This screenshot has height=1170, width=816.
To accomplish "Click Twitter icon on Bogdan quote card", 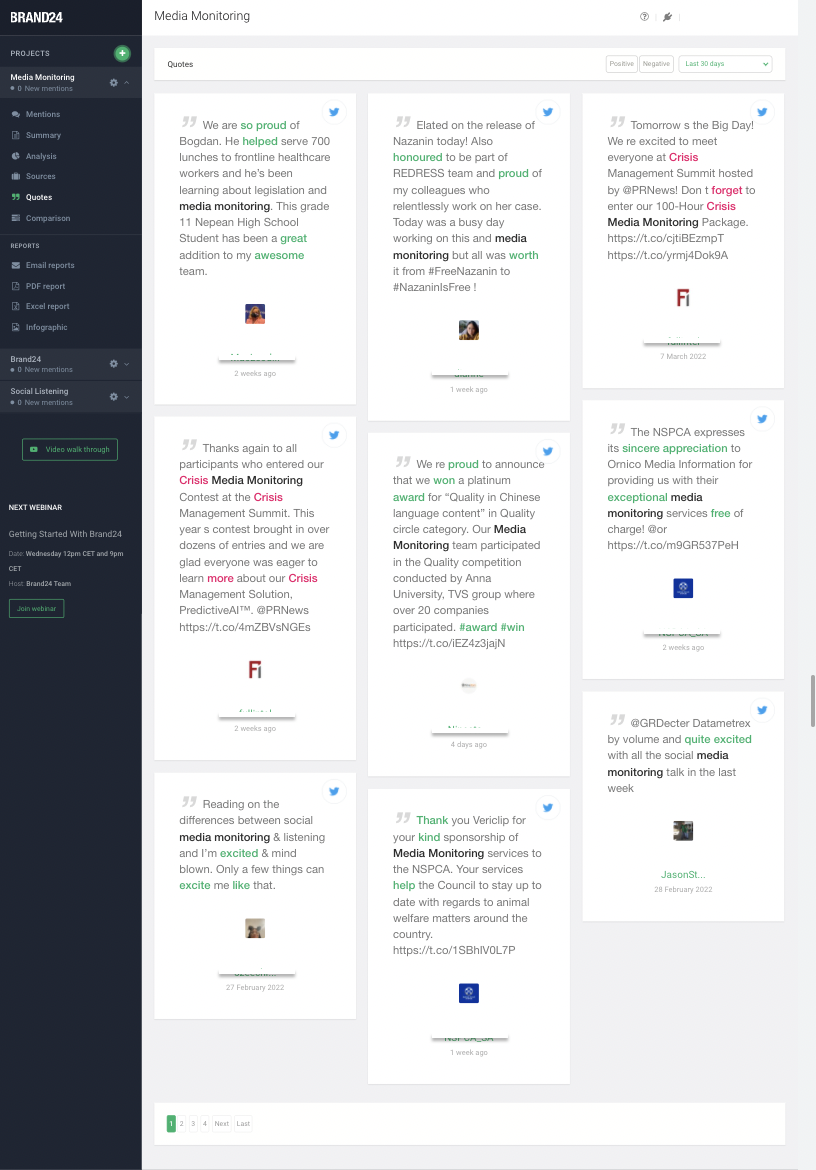I will pos(334,112).
